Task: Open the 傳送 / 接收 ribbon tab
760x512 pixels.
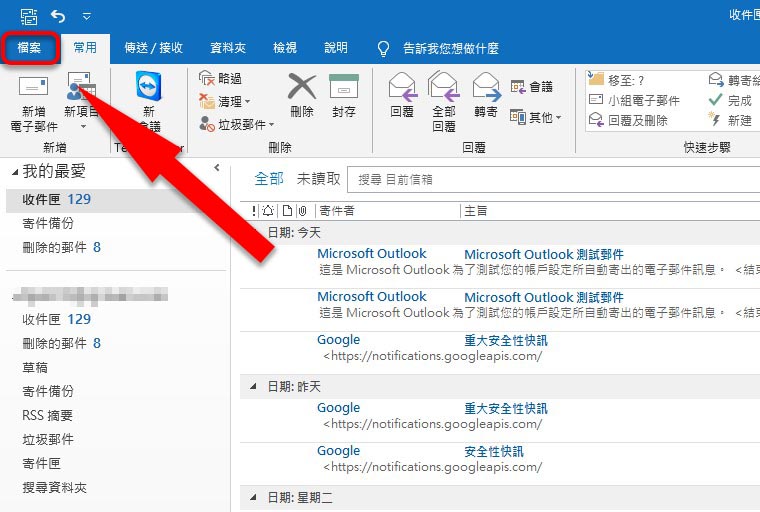Action: (153, 48)
